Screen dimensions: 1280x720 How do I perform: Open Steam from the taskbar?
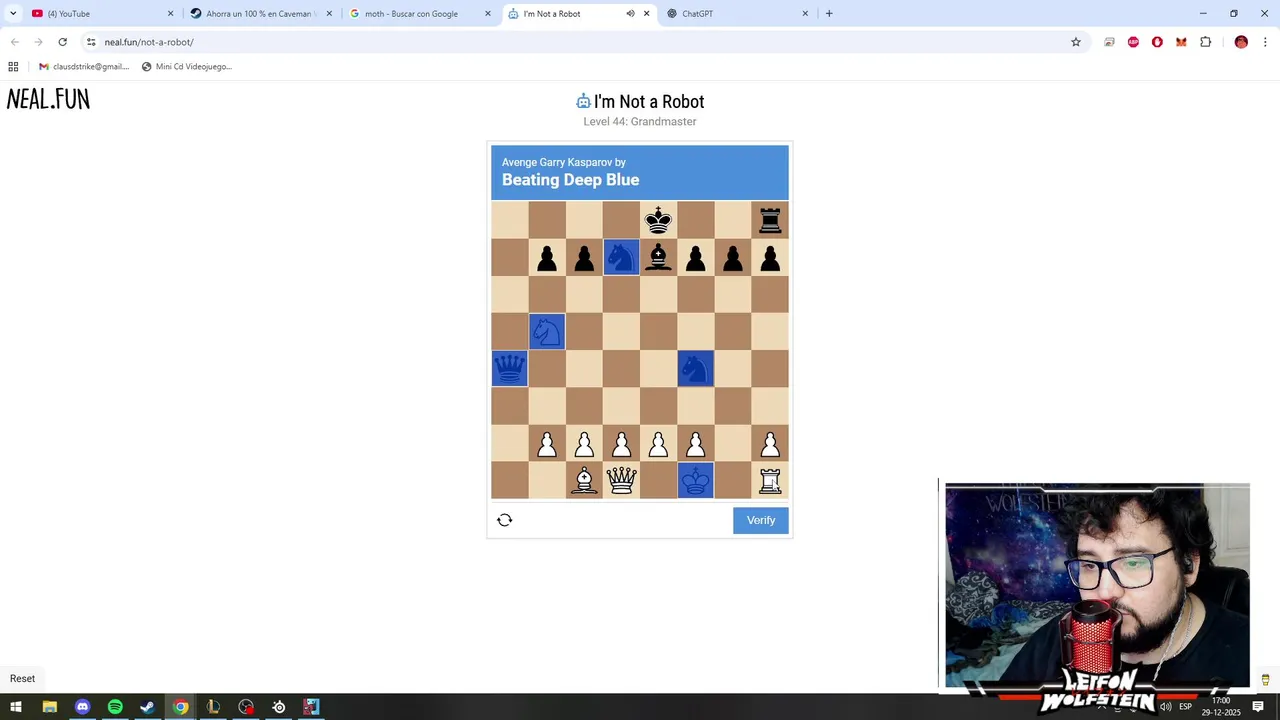[x=148, y=707]
